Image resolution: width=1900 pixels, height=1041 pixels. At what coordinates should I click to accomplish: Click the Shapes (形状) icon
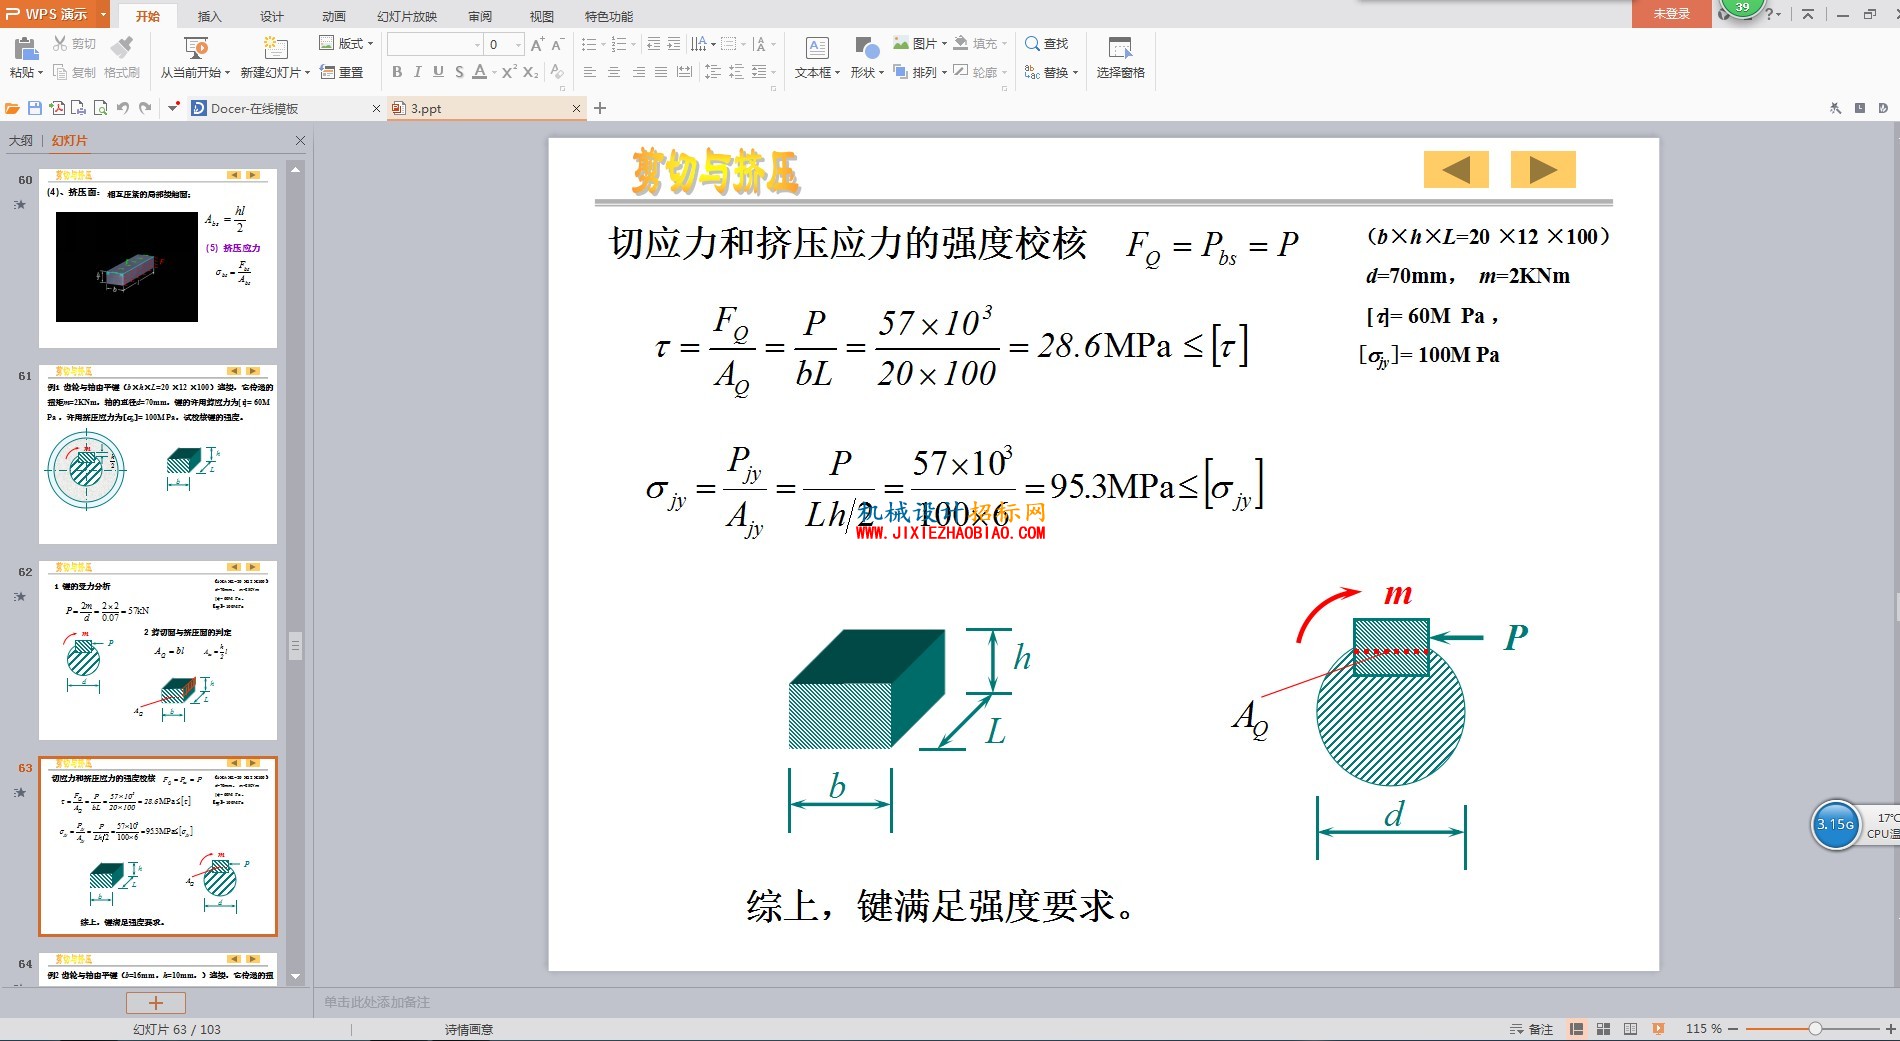click(866, 48)
